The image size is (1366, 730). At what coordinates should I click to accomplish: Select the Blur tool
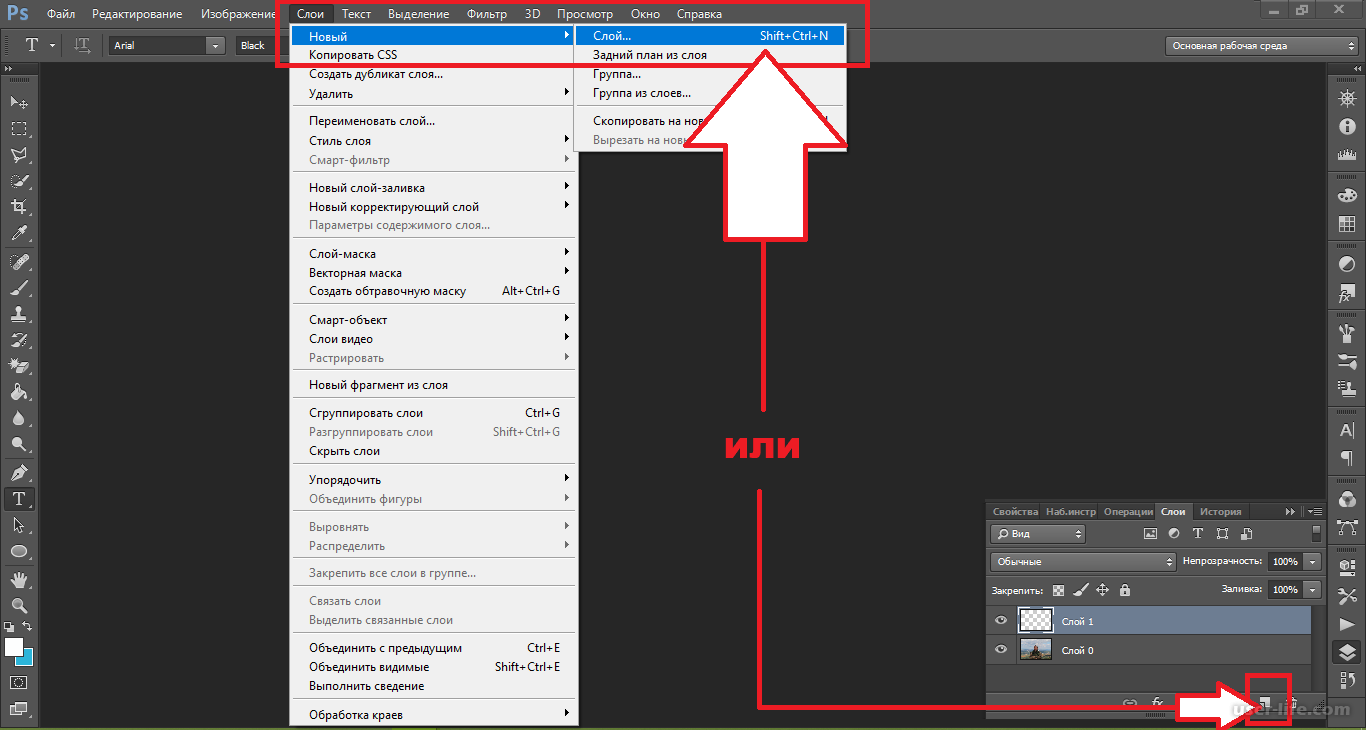[19, 419]
